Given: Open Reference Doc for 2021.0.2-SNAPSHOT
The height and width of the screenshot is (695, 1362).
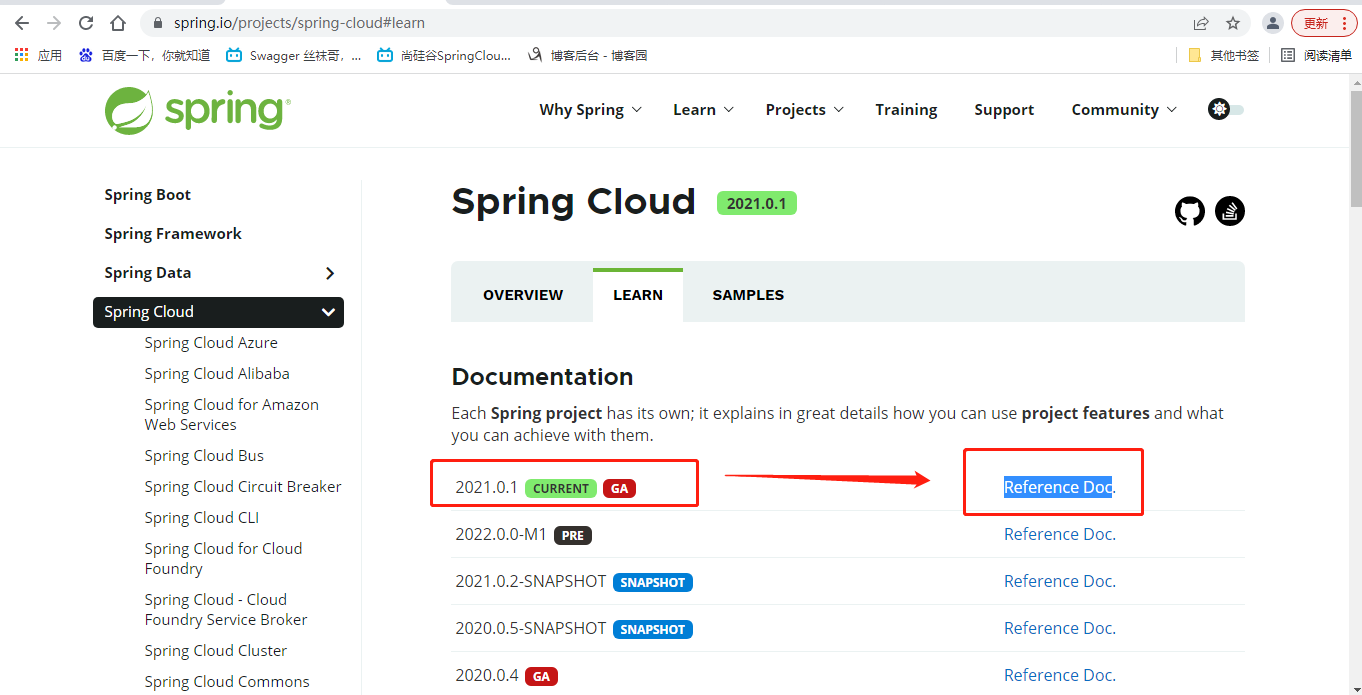Looking at the screenshot, I should pyautogui.click(x=1059, y=581).
